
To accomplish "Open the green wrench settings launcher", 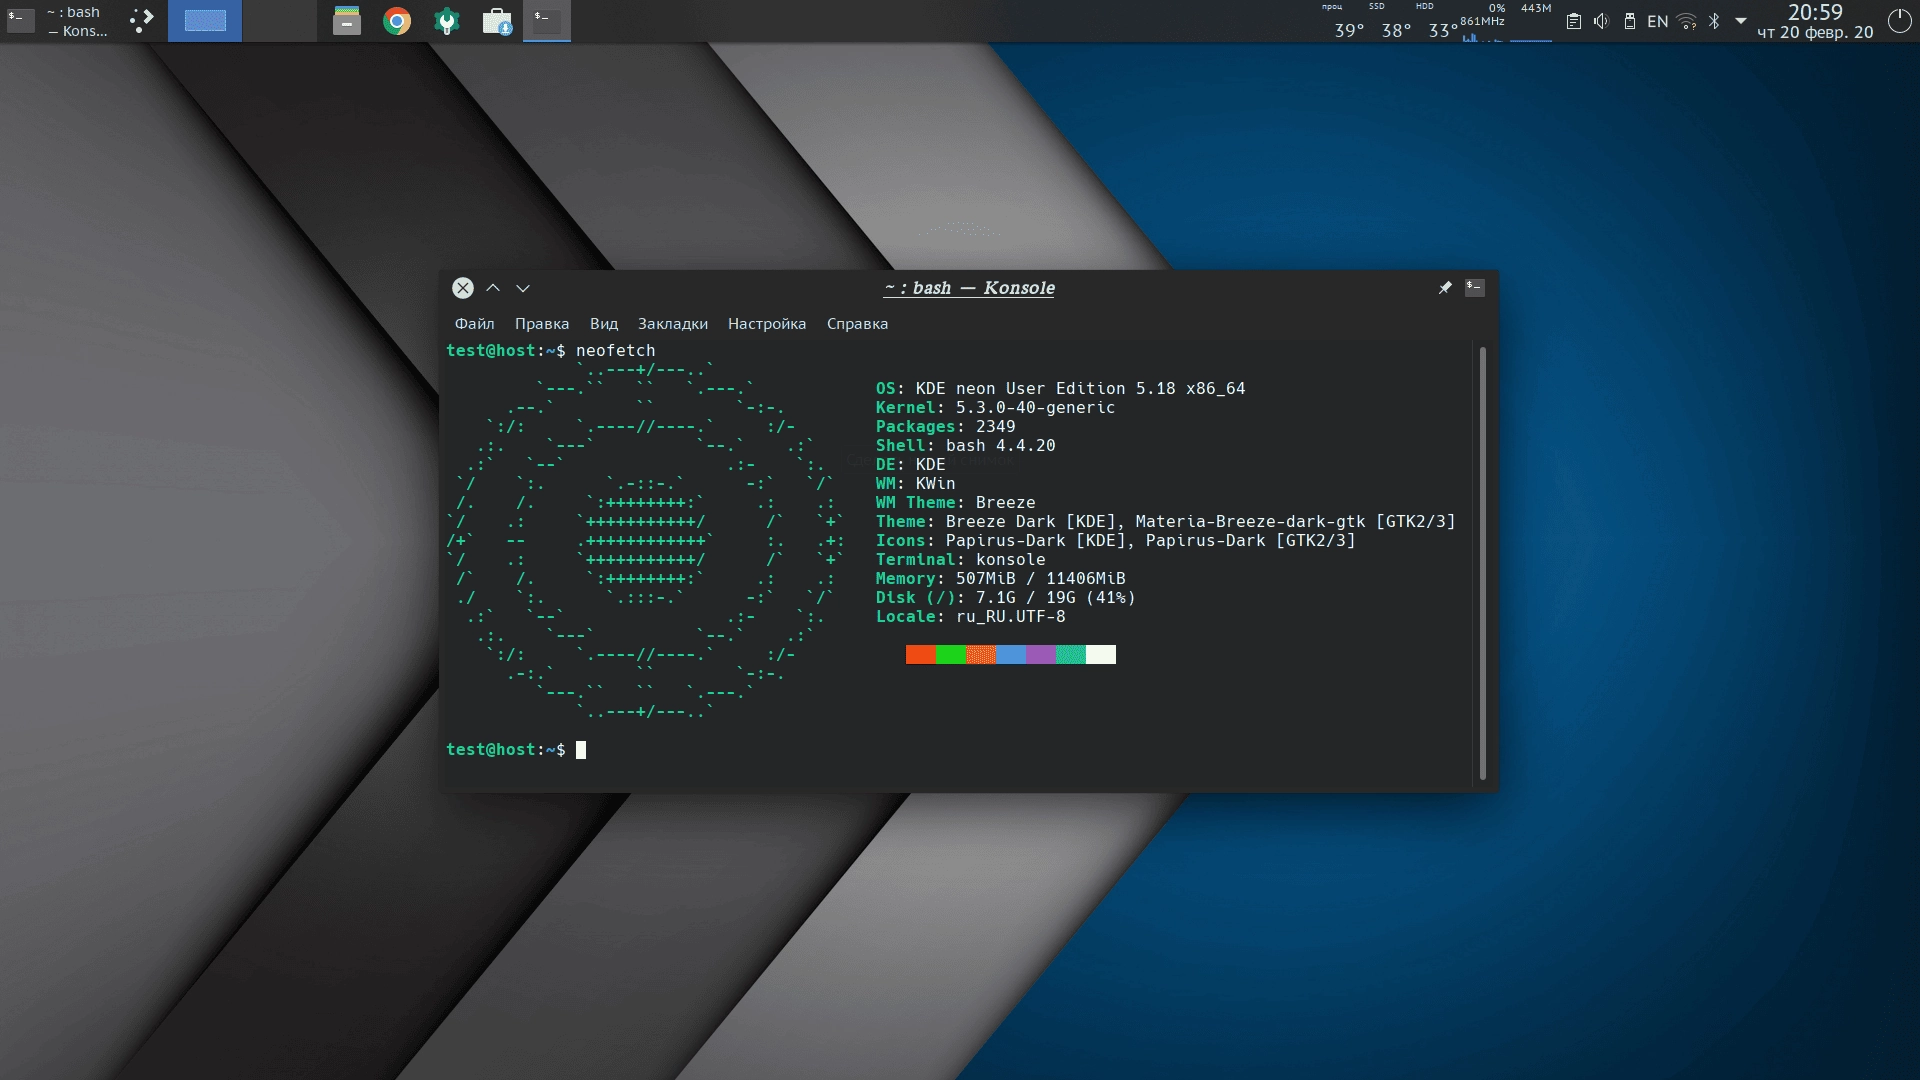I will (x=447, y=21).
